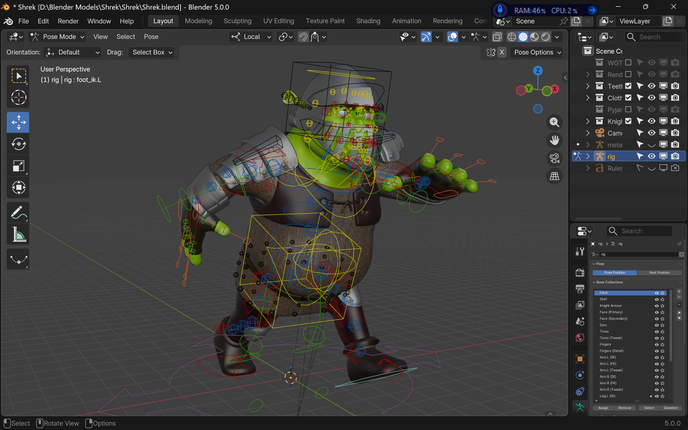This screenshot has height=430, width=688.
Task: Collapse the Bone Collections panel
Action: (594, 282)
